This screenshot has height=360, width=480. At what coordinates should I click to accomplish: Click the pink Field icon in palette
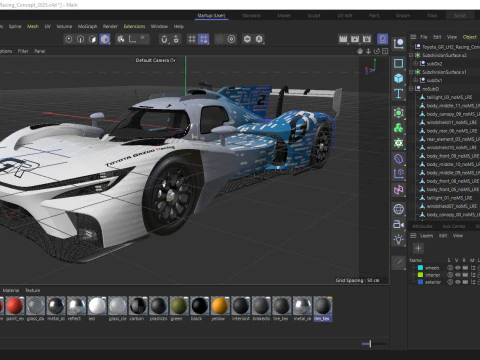(x=398, y=190)
